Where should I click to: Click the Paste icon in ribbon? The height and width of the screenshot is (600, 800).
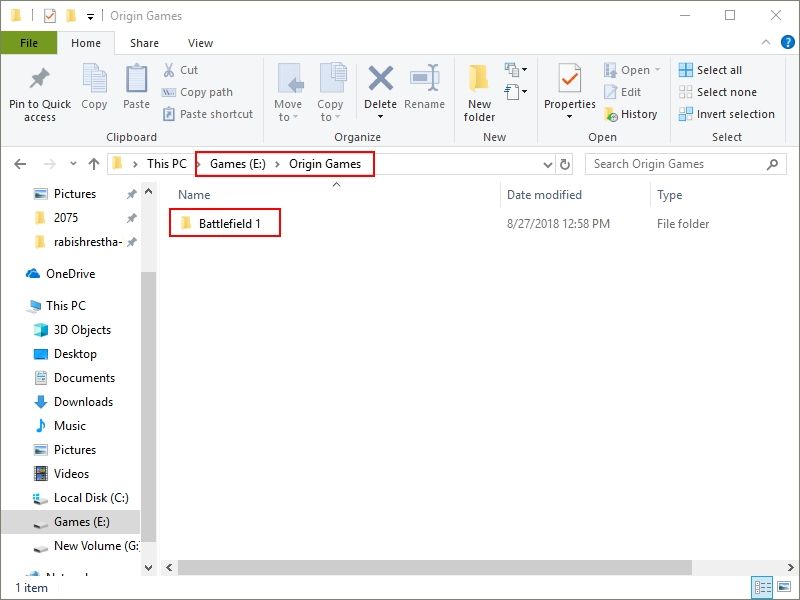point(136,80)
